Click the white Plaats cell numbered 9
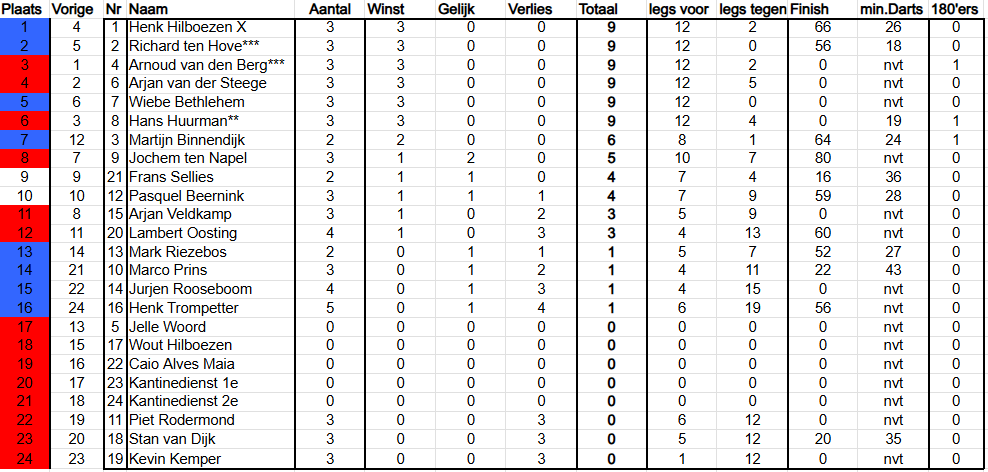Screen dimensions: 988x472 [x=25, y=177]
